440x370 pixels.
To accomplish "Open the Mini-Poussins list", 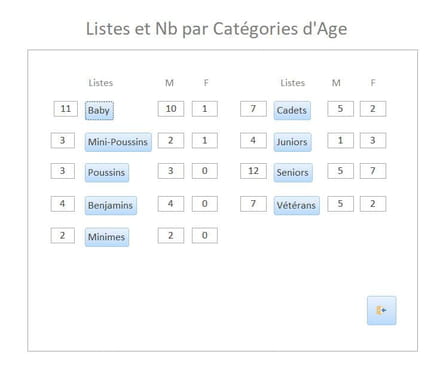I will tap(118, 142).
